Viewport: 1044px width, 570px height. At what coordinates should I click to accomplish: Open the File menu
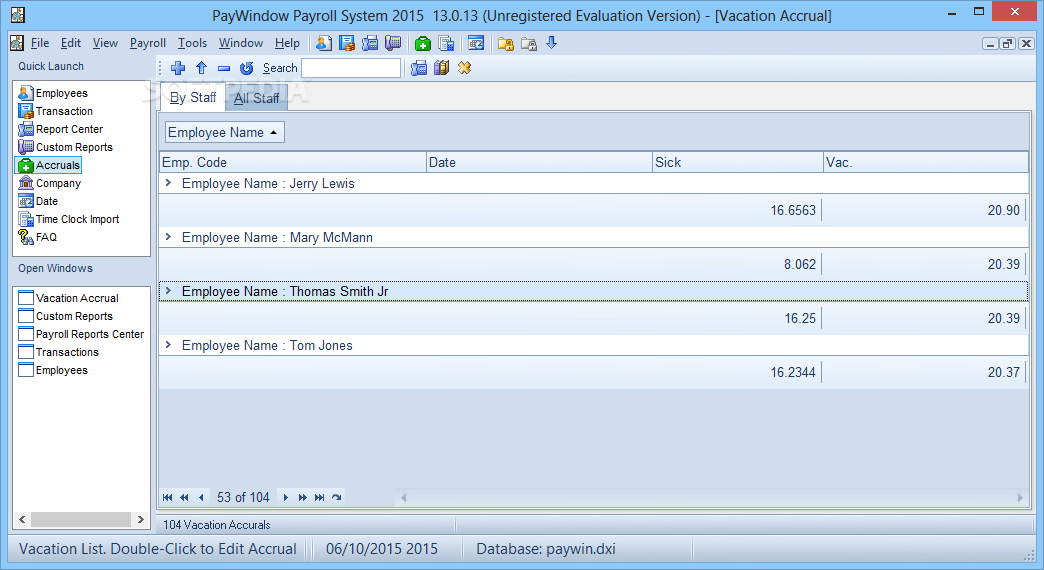tap(40, 43)
